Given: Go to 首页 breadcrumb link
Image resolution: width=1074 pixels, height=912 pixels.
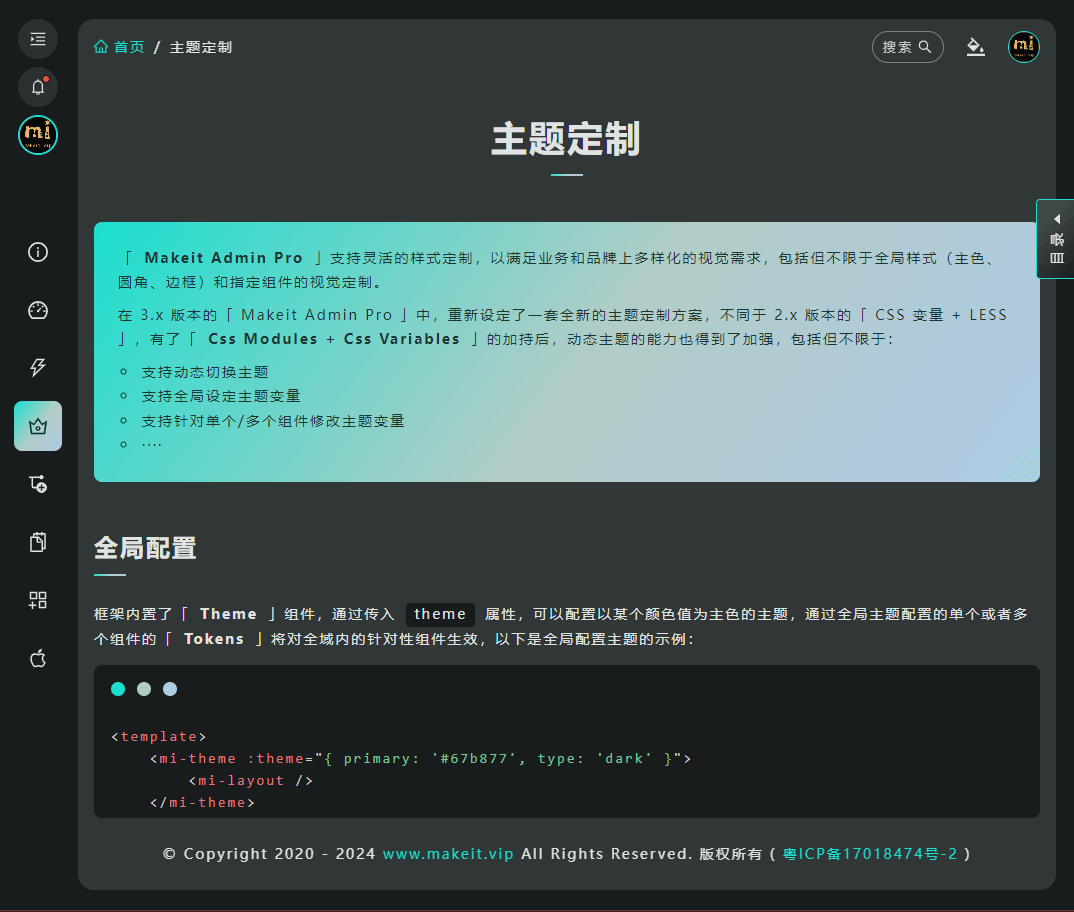Looking at the screenshot, I should click(x=129, y=47).
